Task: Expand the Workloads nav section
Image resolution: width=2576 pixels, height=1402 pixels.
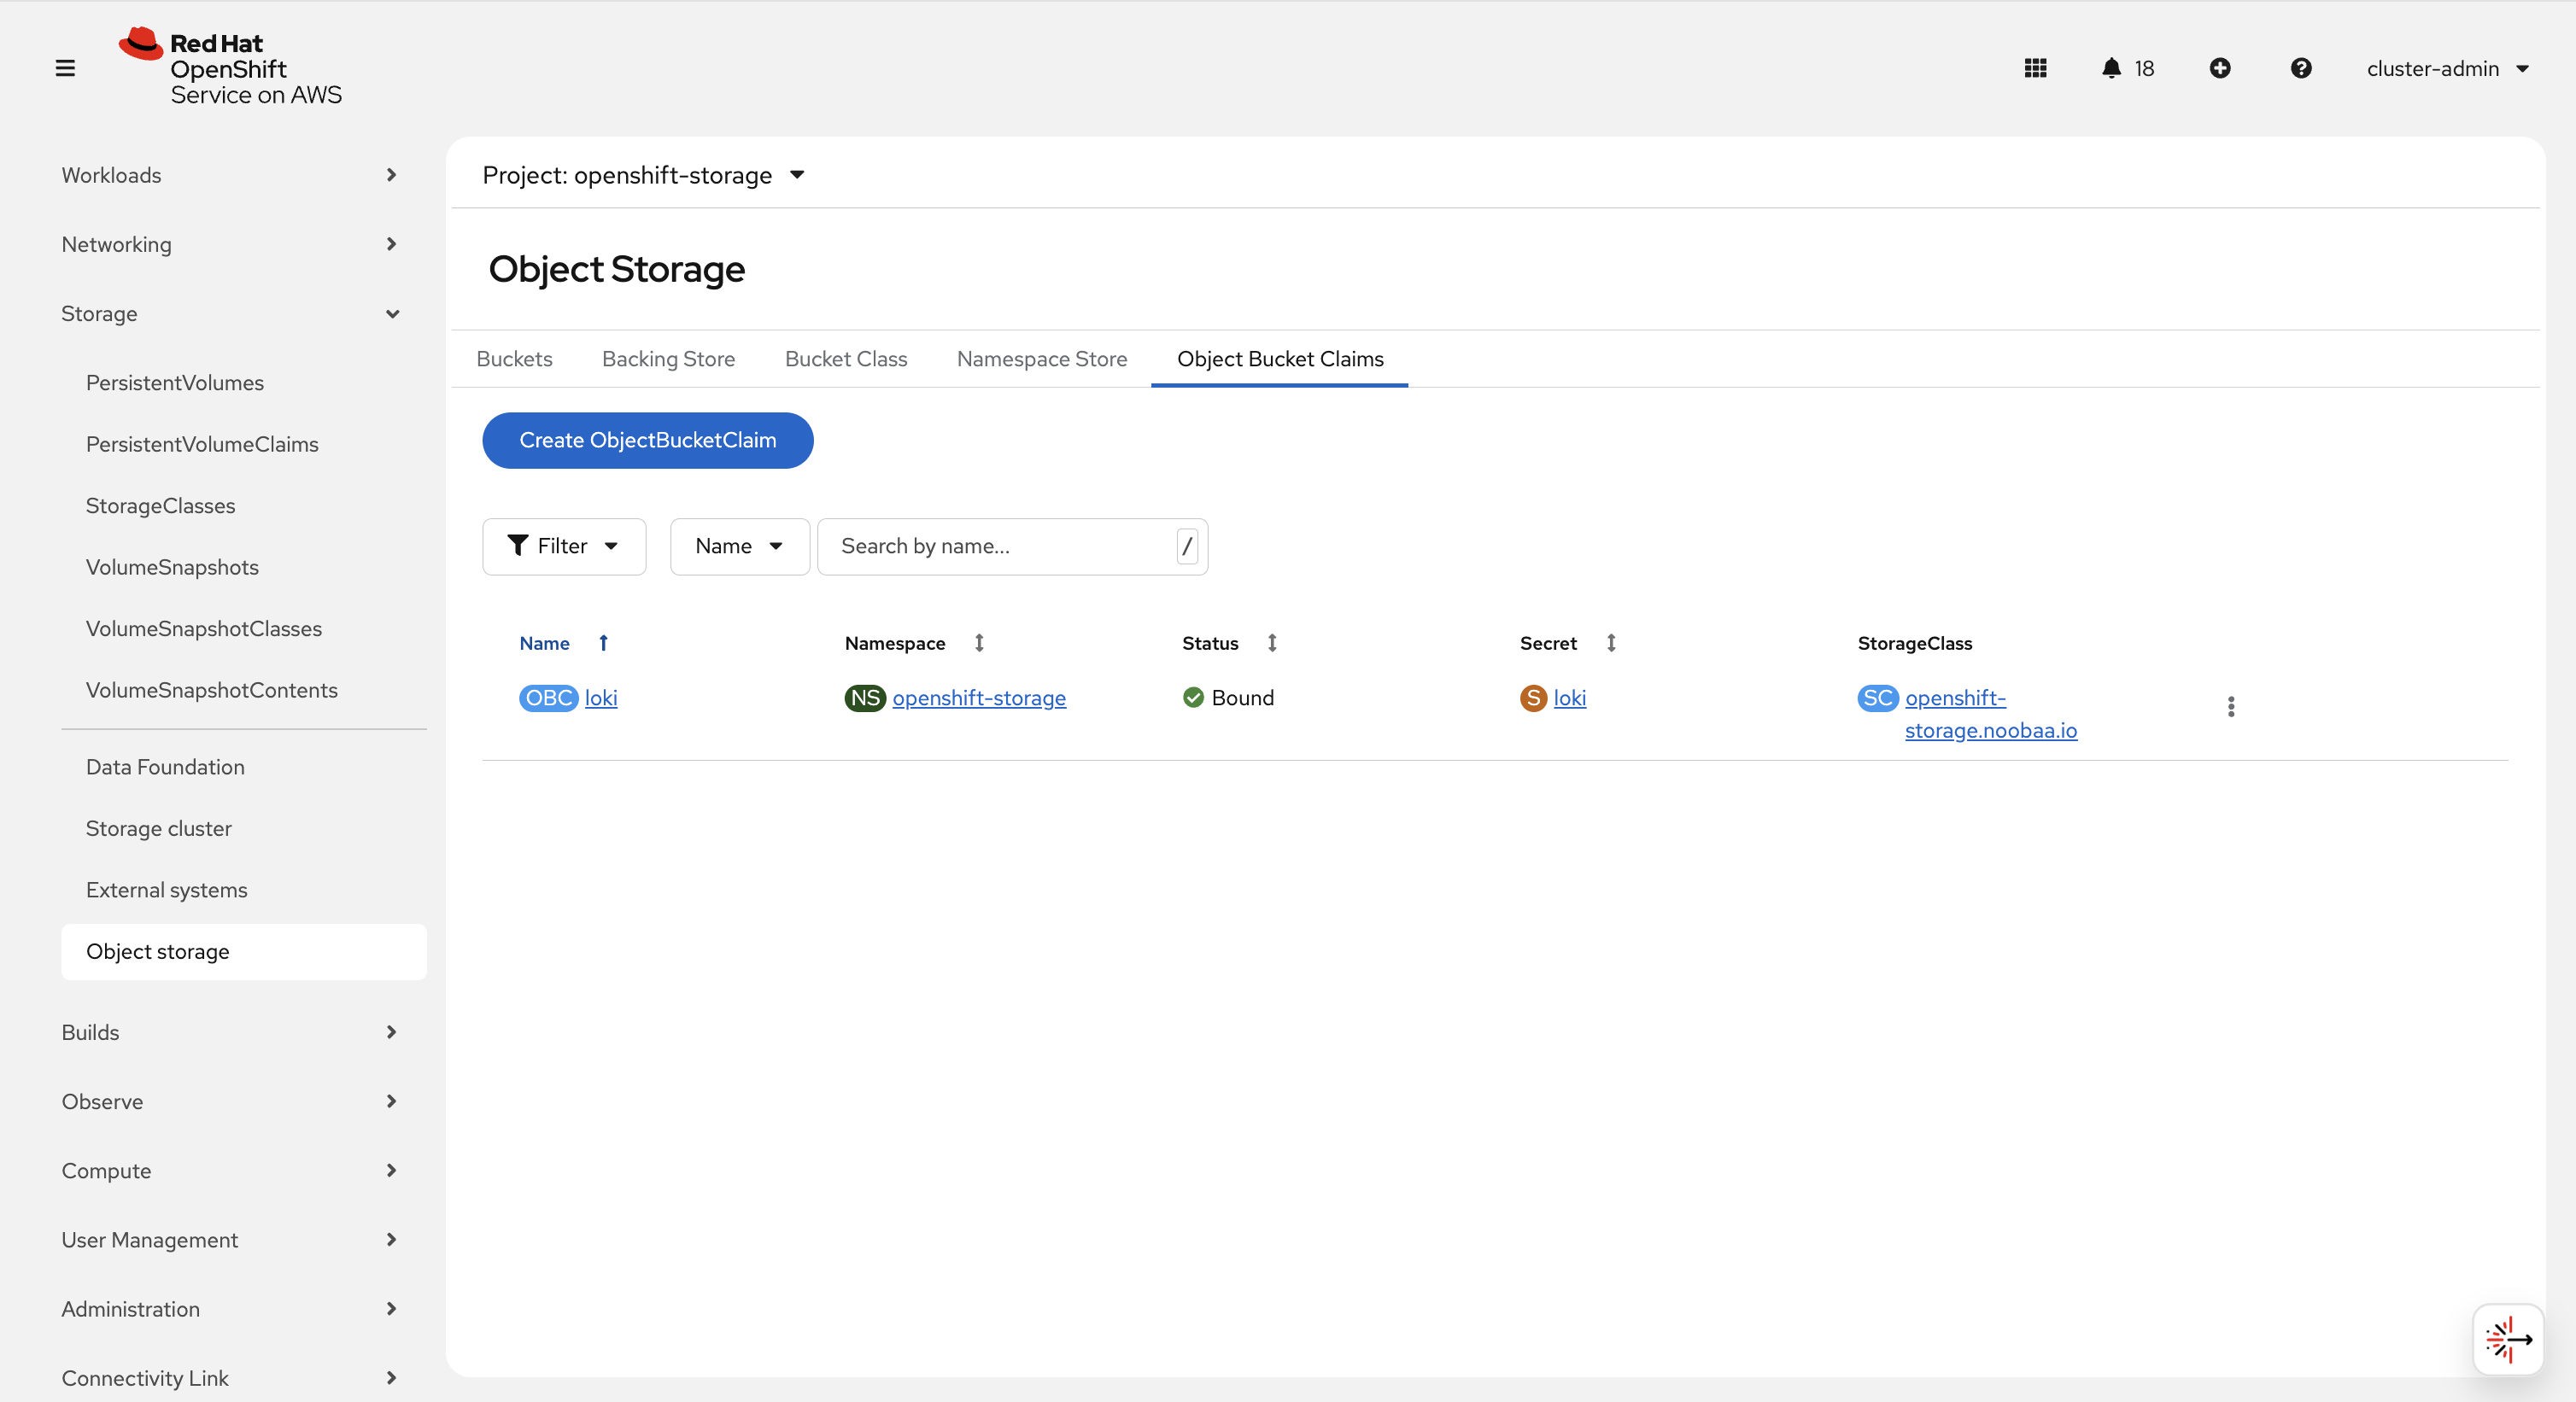Action: click(x=230, y=175)
